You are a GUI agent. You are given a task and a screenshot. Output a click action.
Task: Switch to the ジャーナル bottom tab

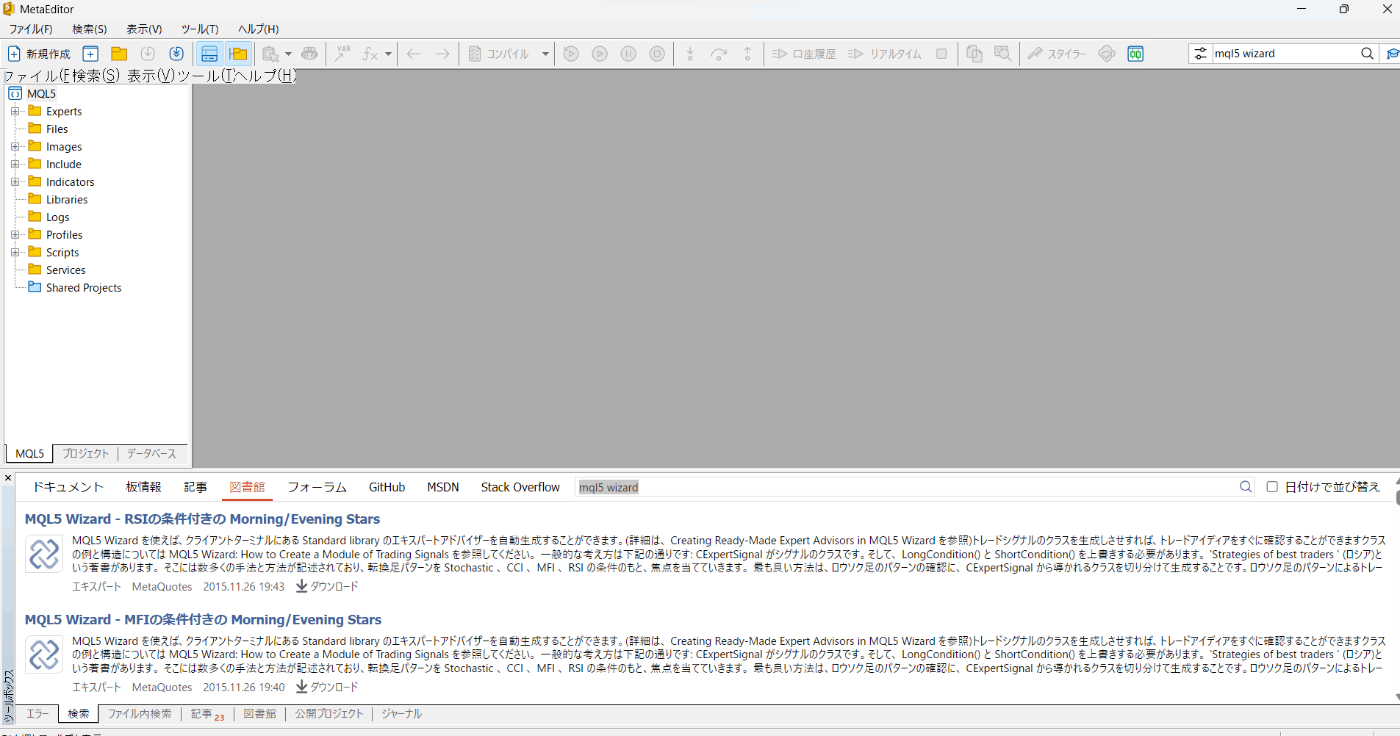point(401,714)
